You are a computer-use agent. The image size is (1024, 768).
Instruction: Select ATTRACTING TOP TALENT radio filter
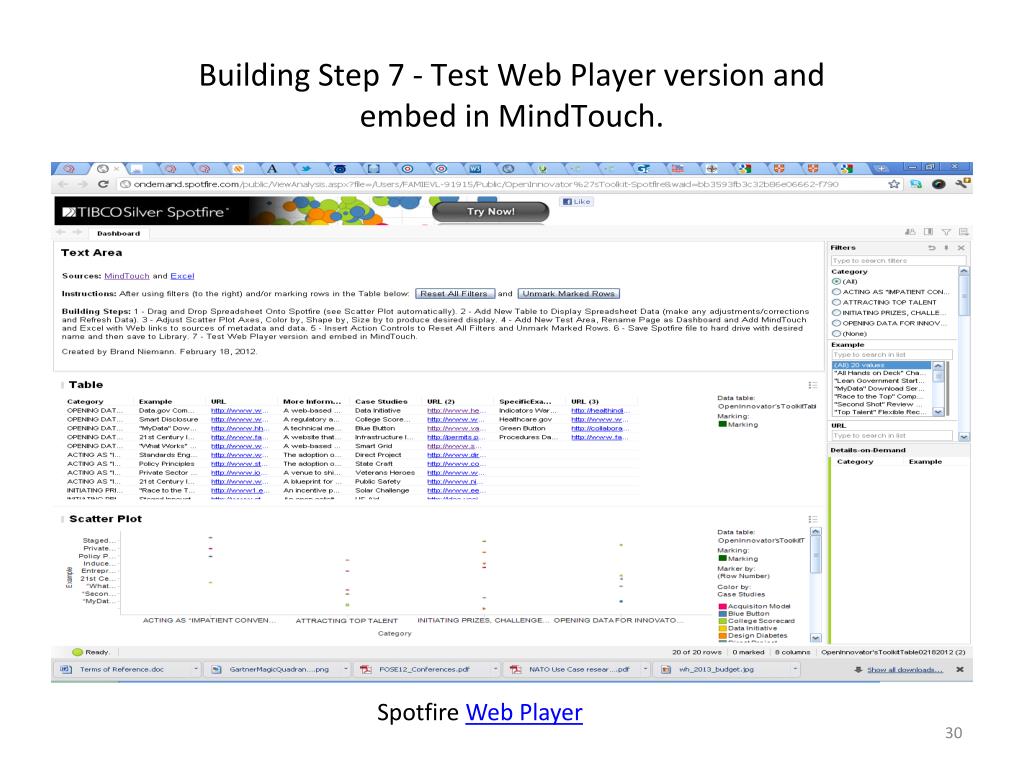[x=836, y=302]
